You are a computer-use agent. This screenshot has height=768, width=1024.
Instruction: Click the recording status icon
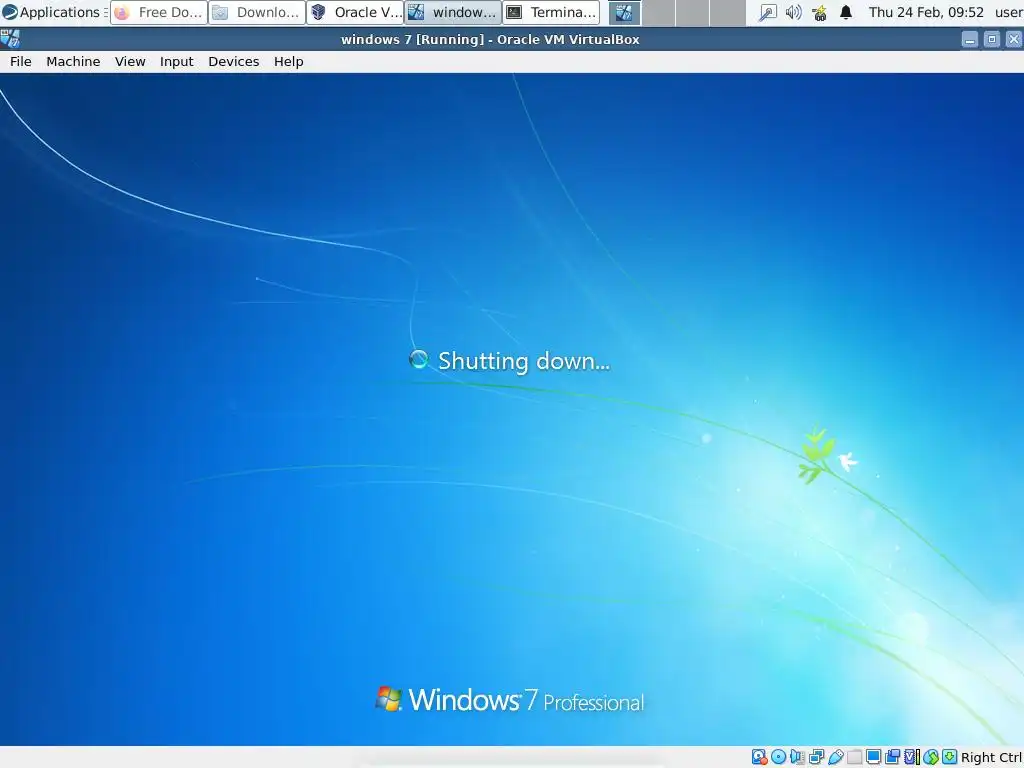tap(892, 757)
